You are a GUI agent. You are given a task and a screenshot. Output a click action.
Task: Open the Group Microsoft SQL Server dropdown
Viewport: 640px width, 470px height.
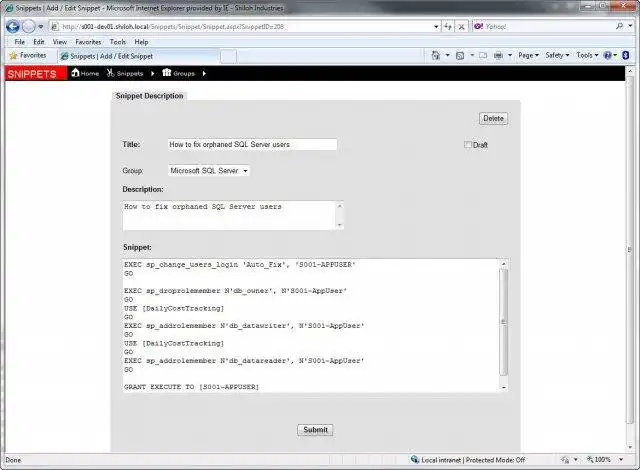click(x=209, y=171)
